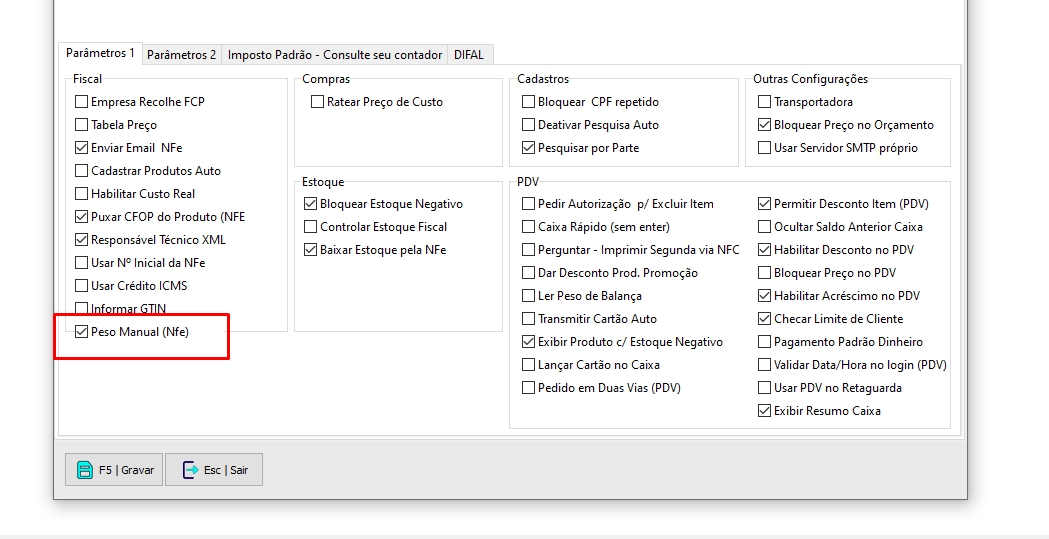Toggle Bloquear Estoque Negativo checkbox

pos(311,204)
